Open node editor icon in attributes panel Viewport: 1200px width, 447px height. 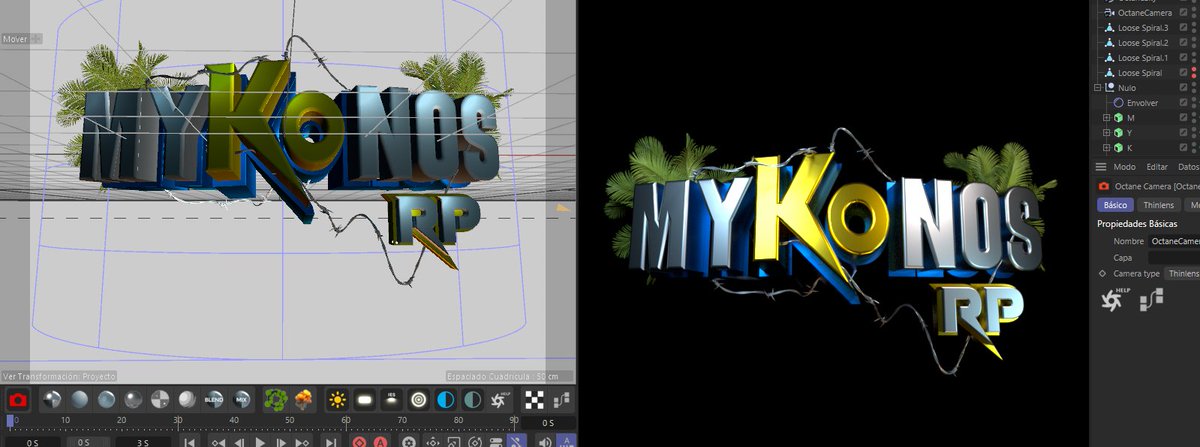(x=1151, y=297)
